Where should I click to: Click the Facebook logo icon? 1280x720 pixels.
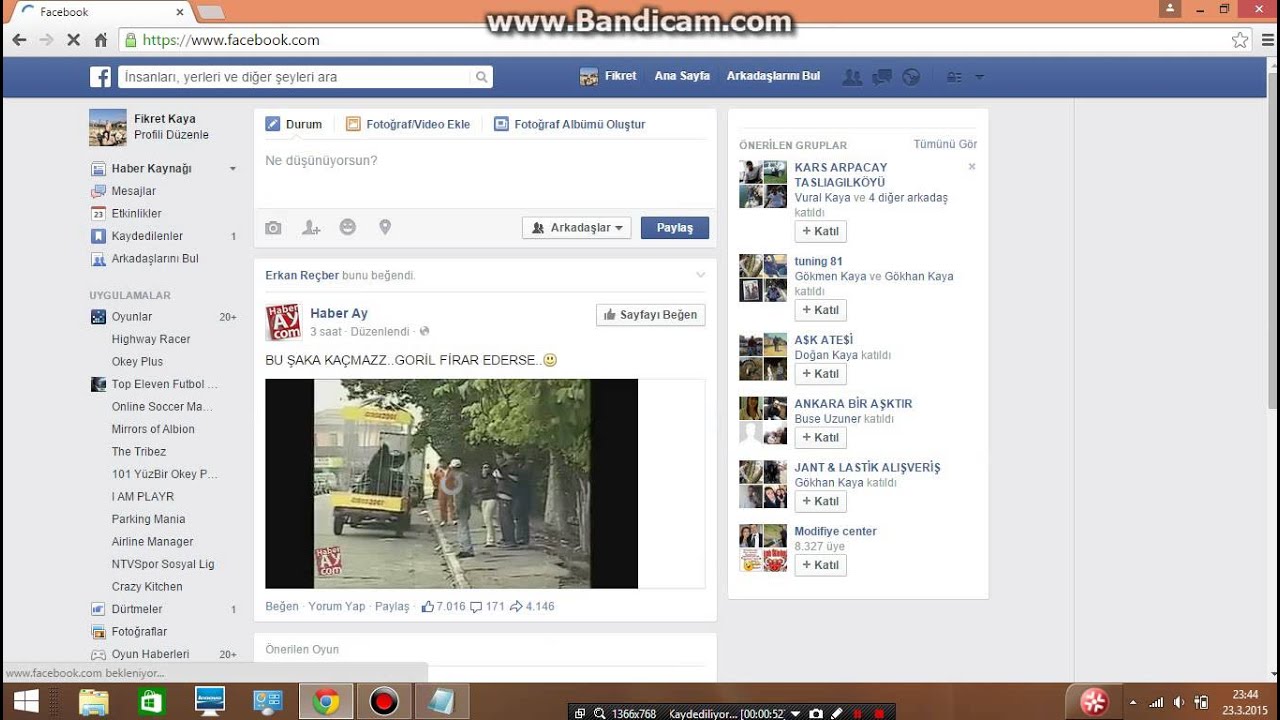click(100, 77)
